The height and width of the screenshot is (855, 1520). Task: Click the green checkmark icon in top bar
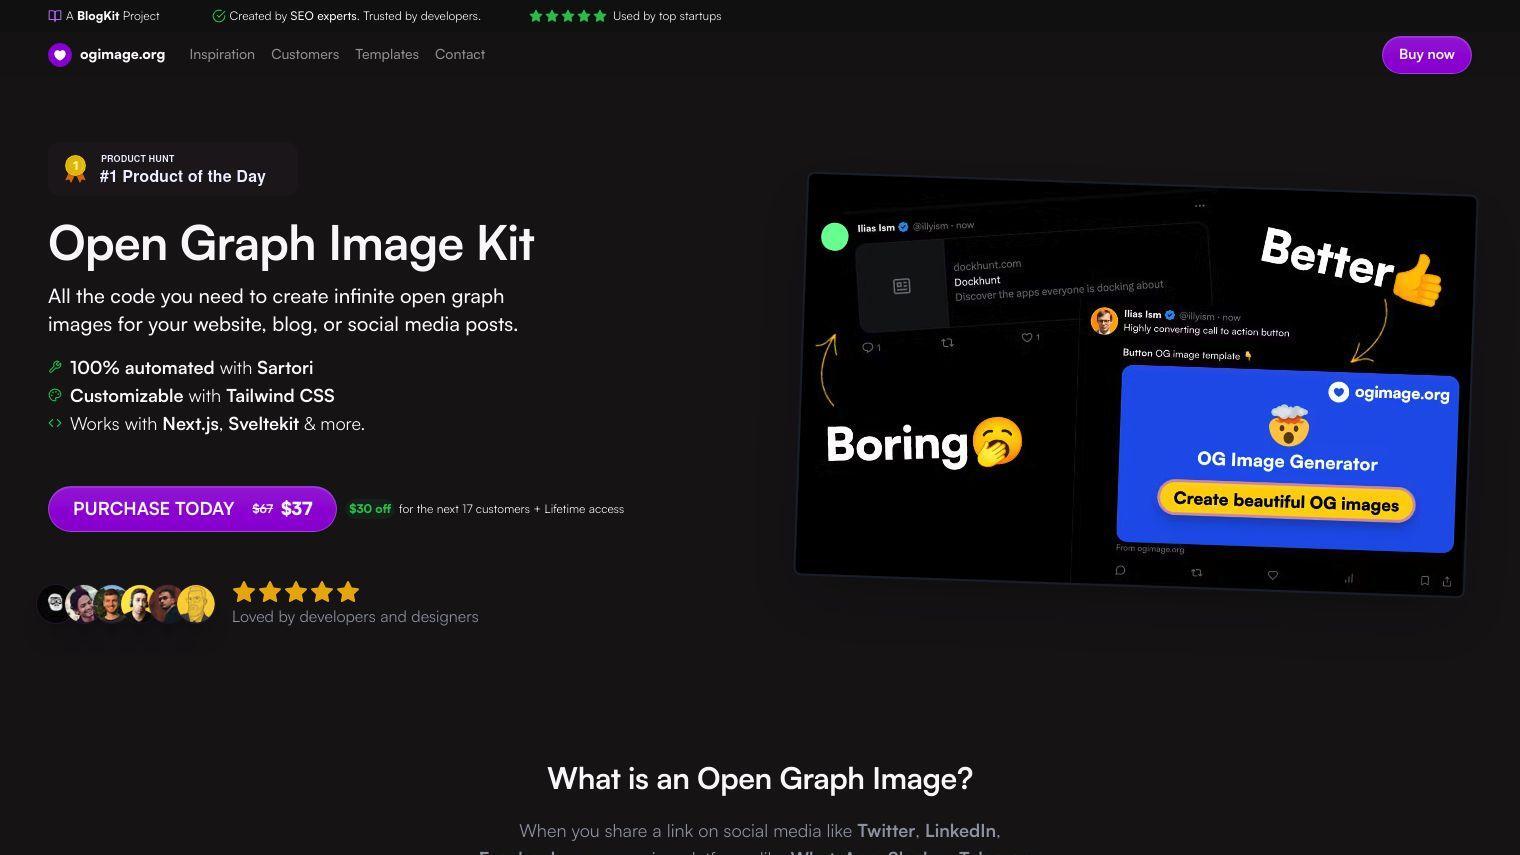(219, 16)
